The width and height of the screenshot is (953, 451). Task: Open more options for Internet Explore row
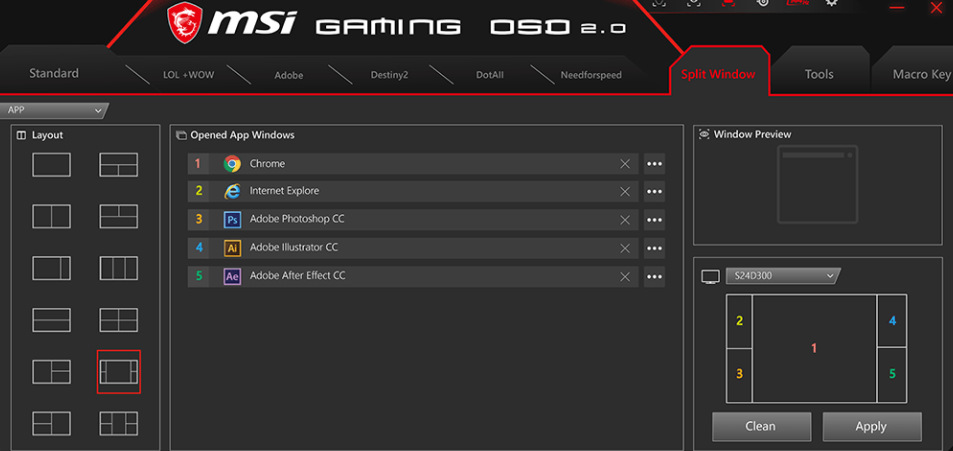pos(654,191)
